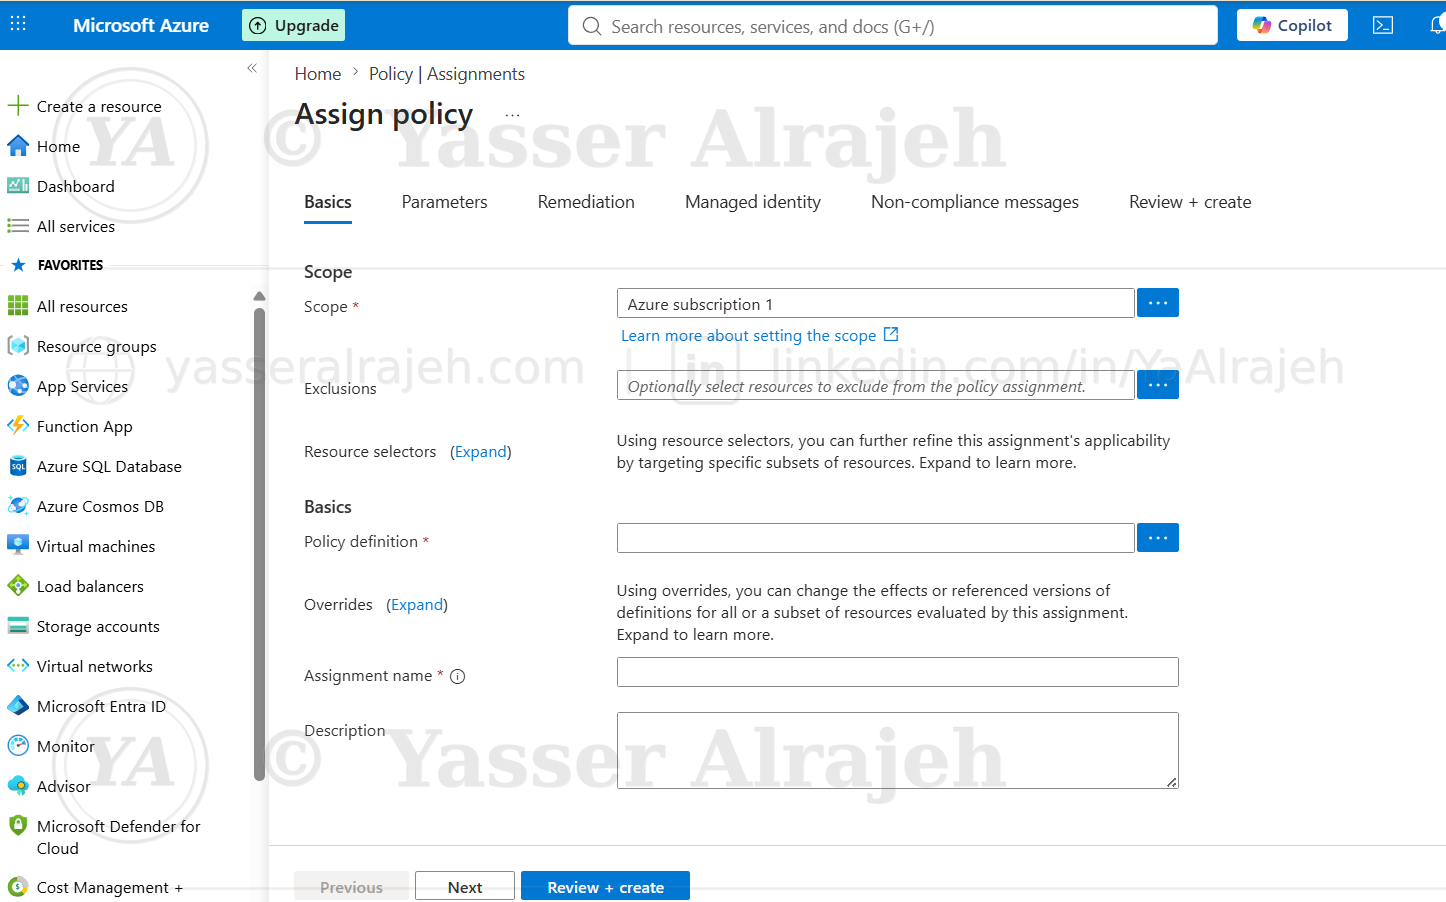This screenshot has height=902, width=1446.
Task: Click the All services list icon
Action: tap(18, 226)
